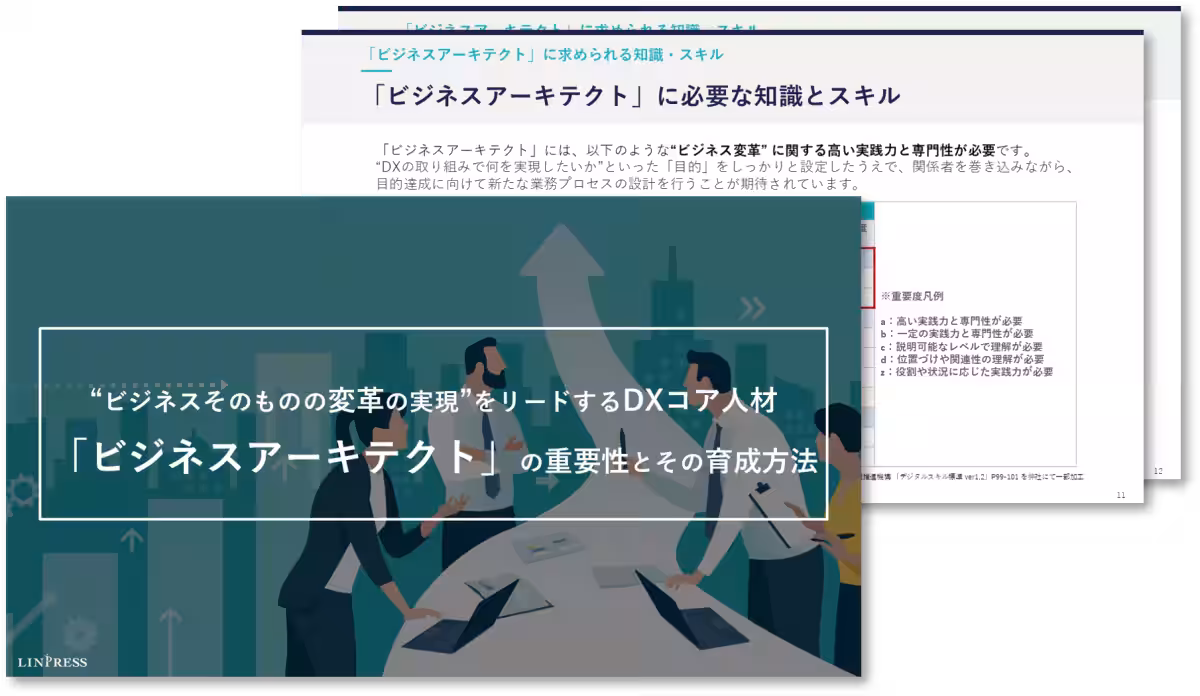The width and height of the screenshot is (1200, 696).
Task: Click the LINPRESS logo
Action: [x=52, y=662]
